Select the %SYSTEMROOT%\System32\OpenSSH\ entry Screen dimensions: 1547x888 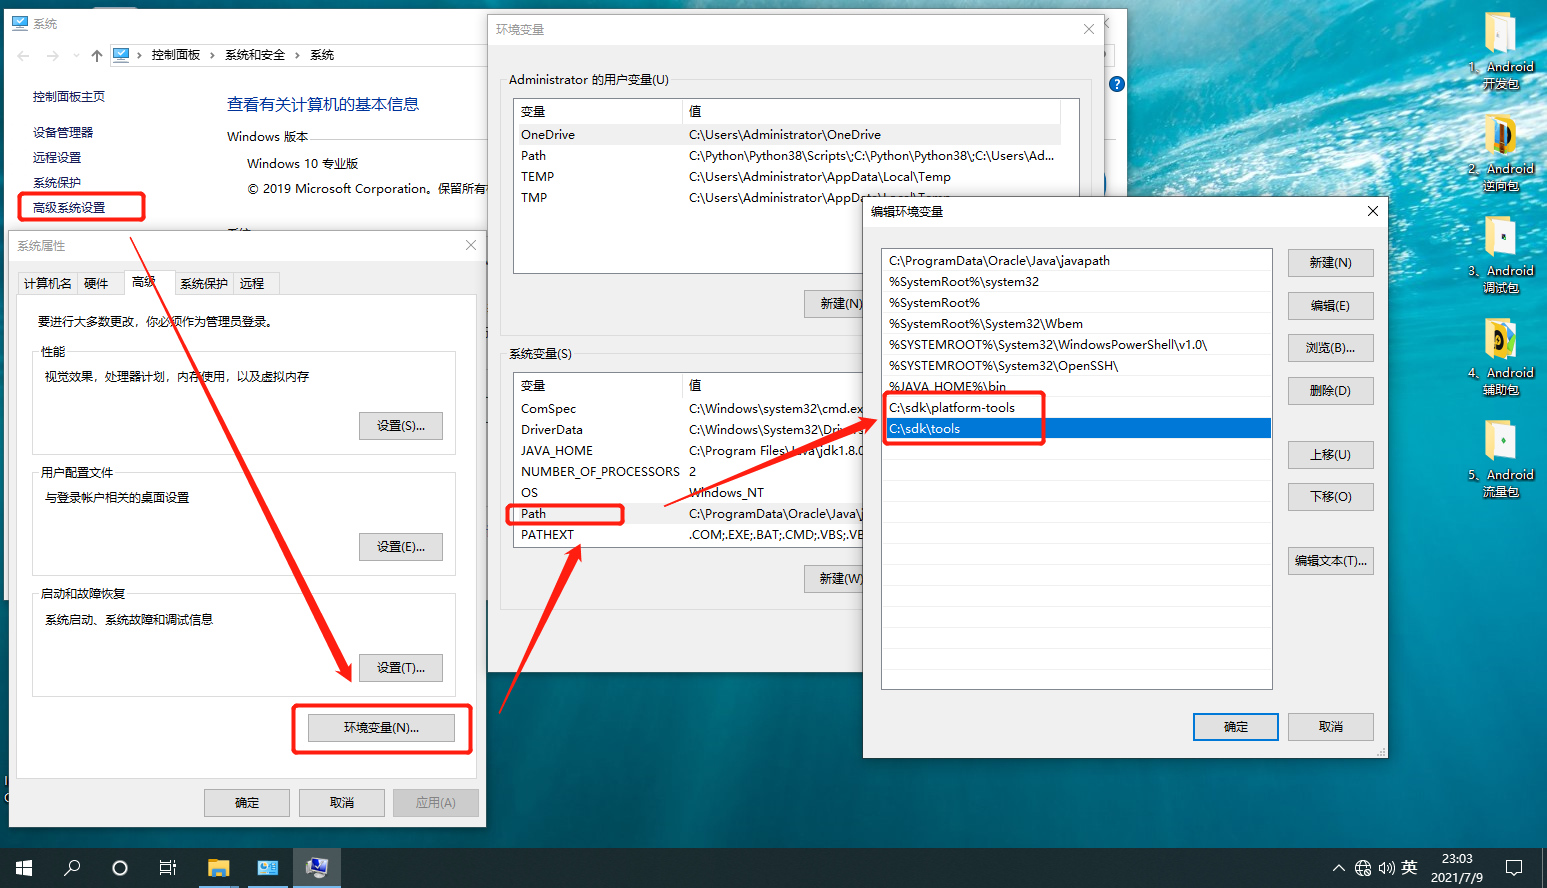pyautogui.click(x=1077, y=366)
